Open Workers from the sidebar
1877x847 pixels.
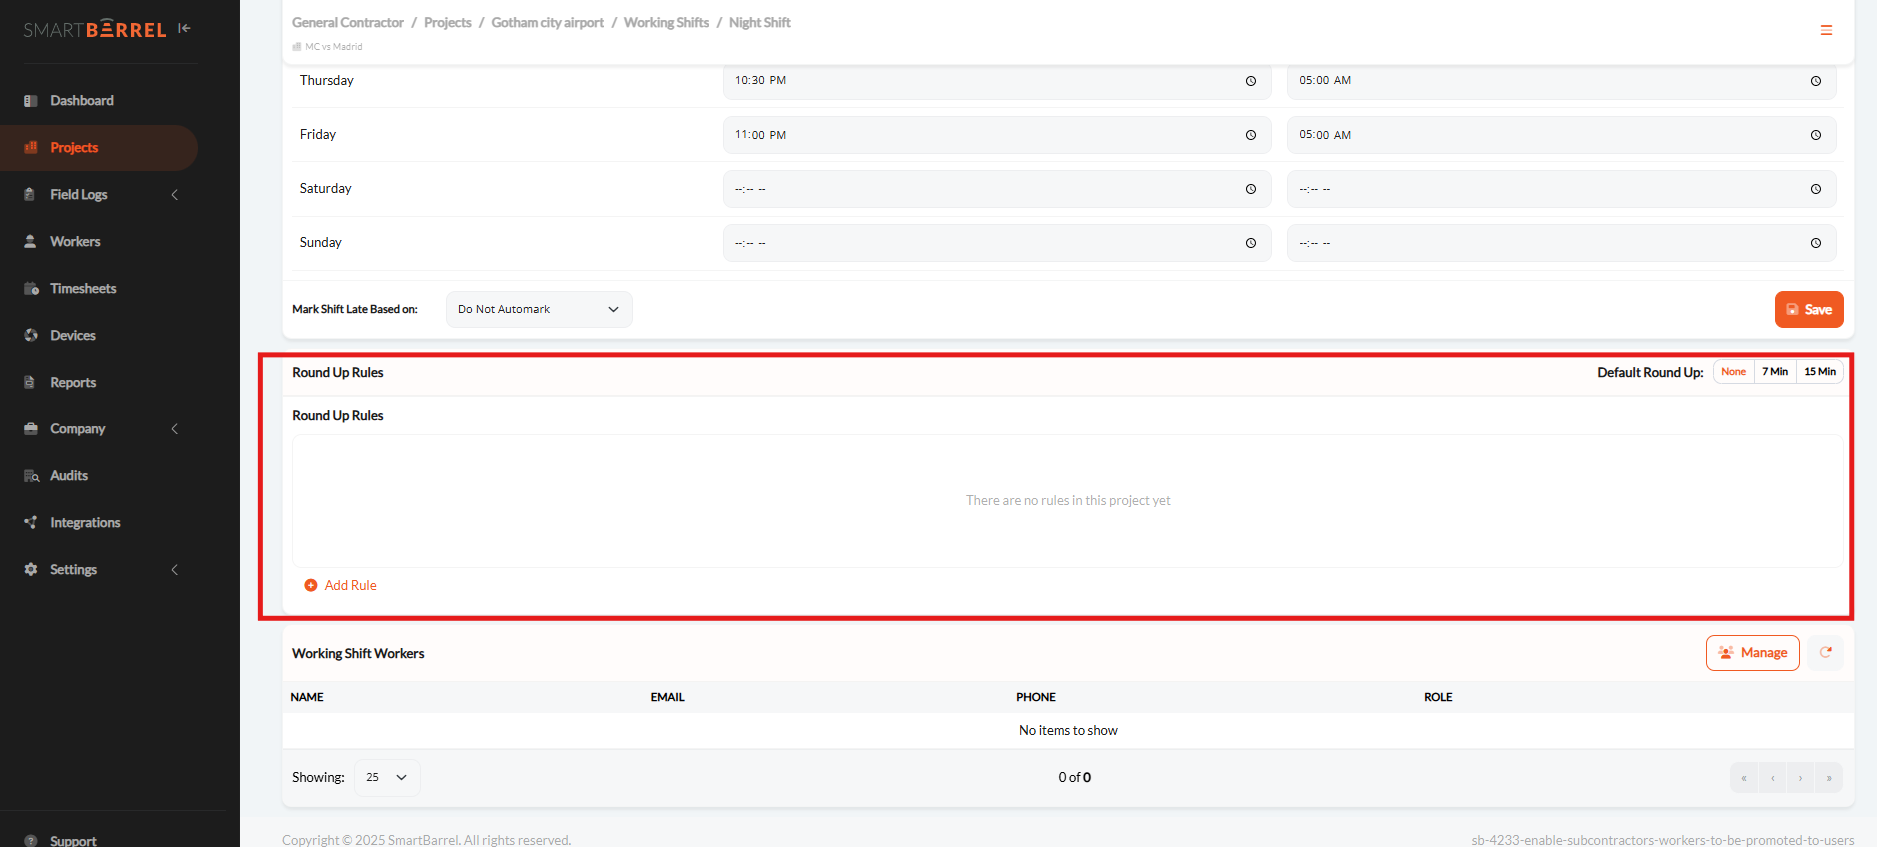(75, 242)
